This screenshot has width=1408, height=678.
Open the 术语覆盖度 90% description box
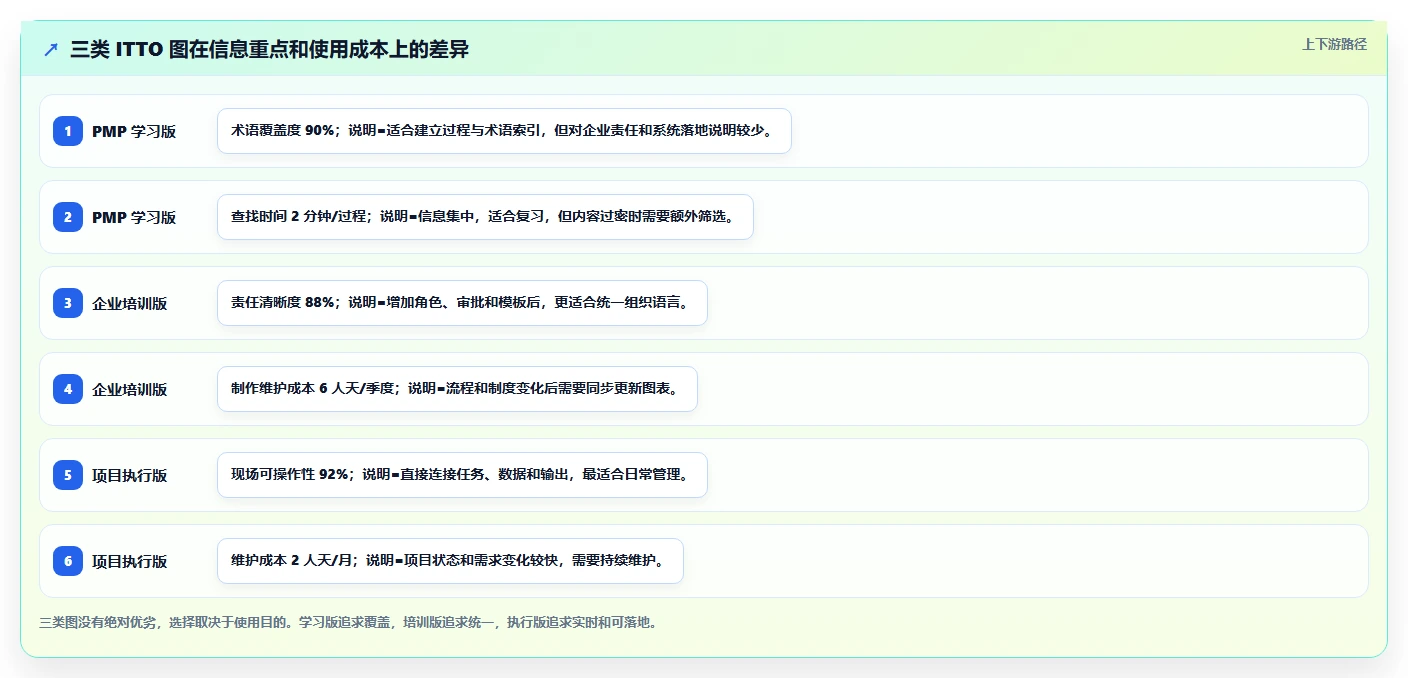coord(504,131)
